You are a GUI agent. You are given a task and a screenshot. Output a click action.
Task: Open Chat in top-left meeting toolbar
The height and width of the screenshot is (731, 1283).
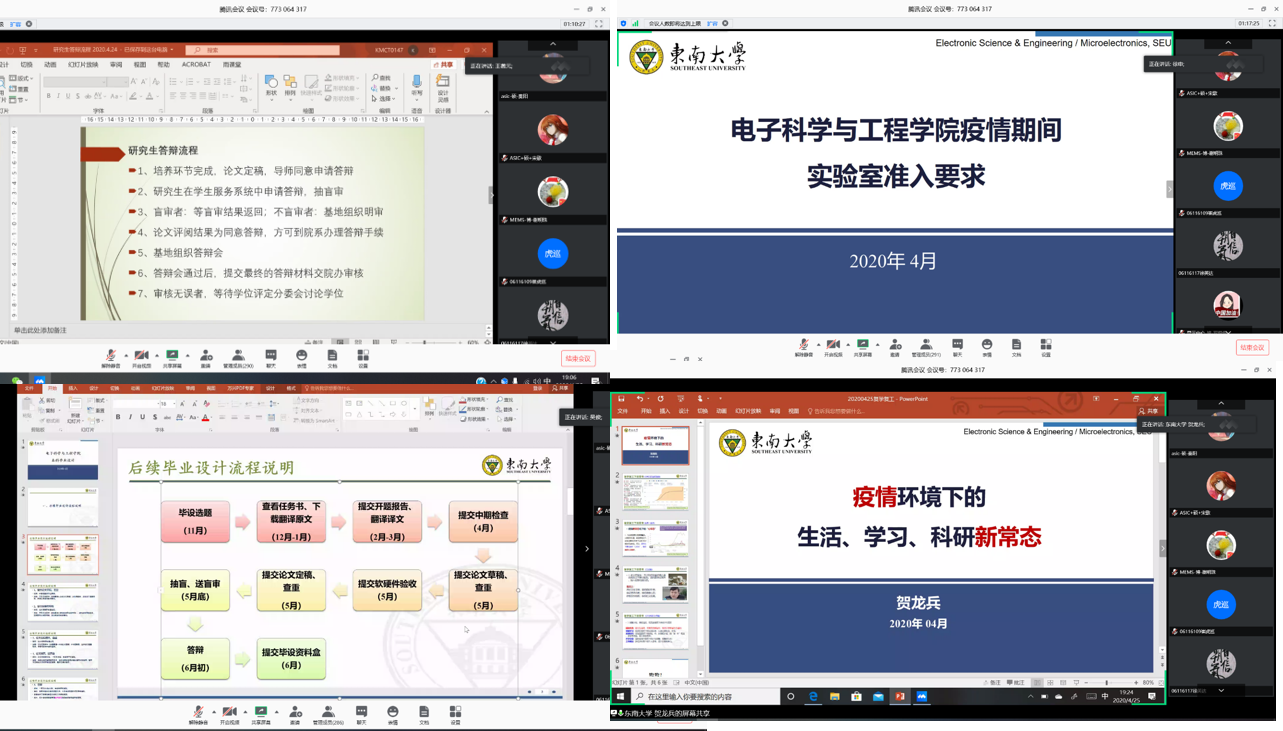coord(271,357)
